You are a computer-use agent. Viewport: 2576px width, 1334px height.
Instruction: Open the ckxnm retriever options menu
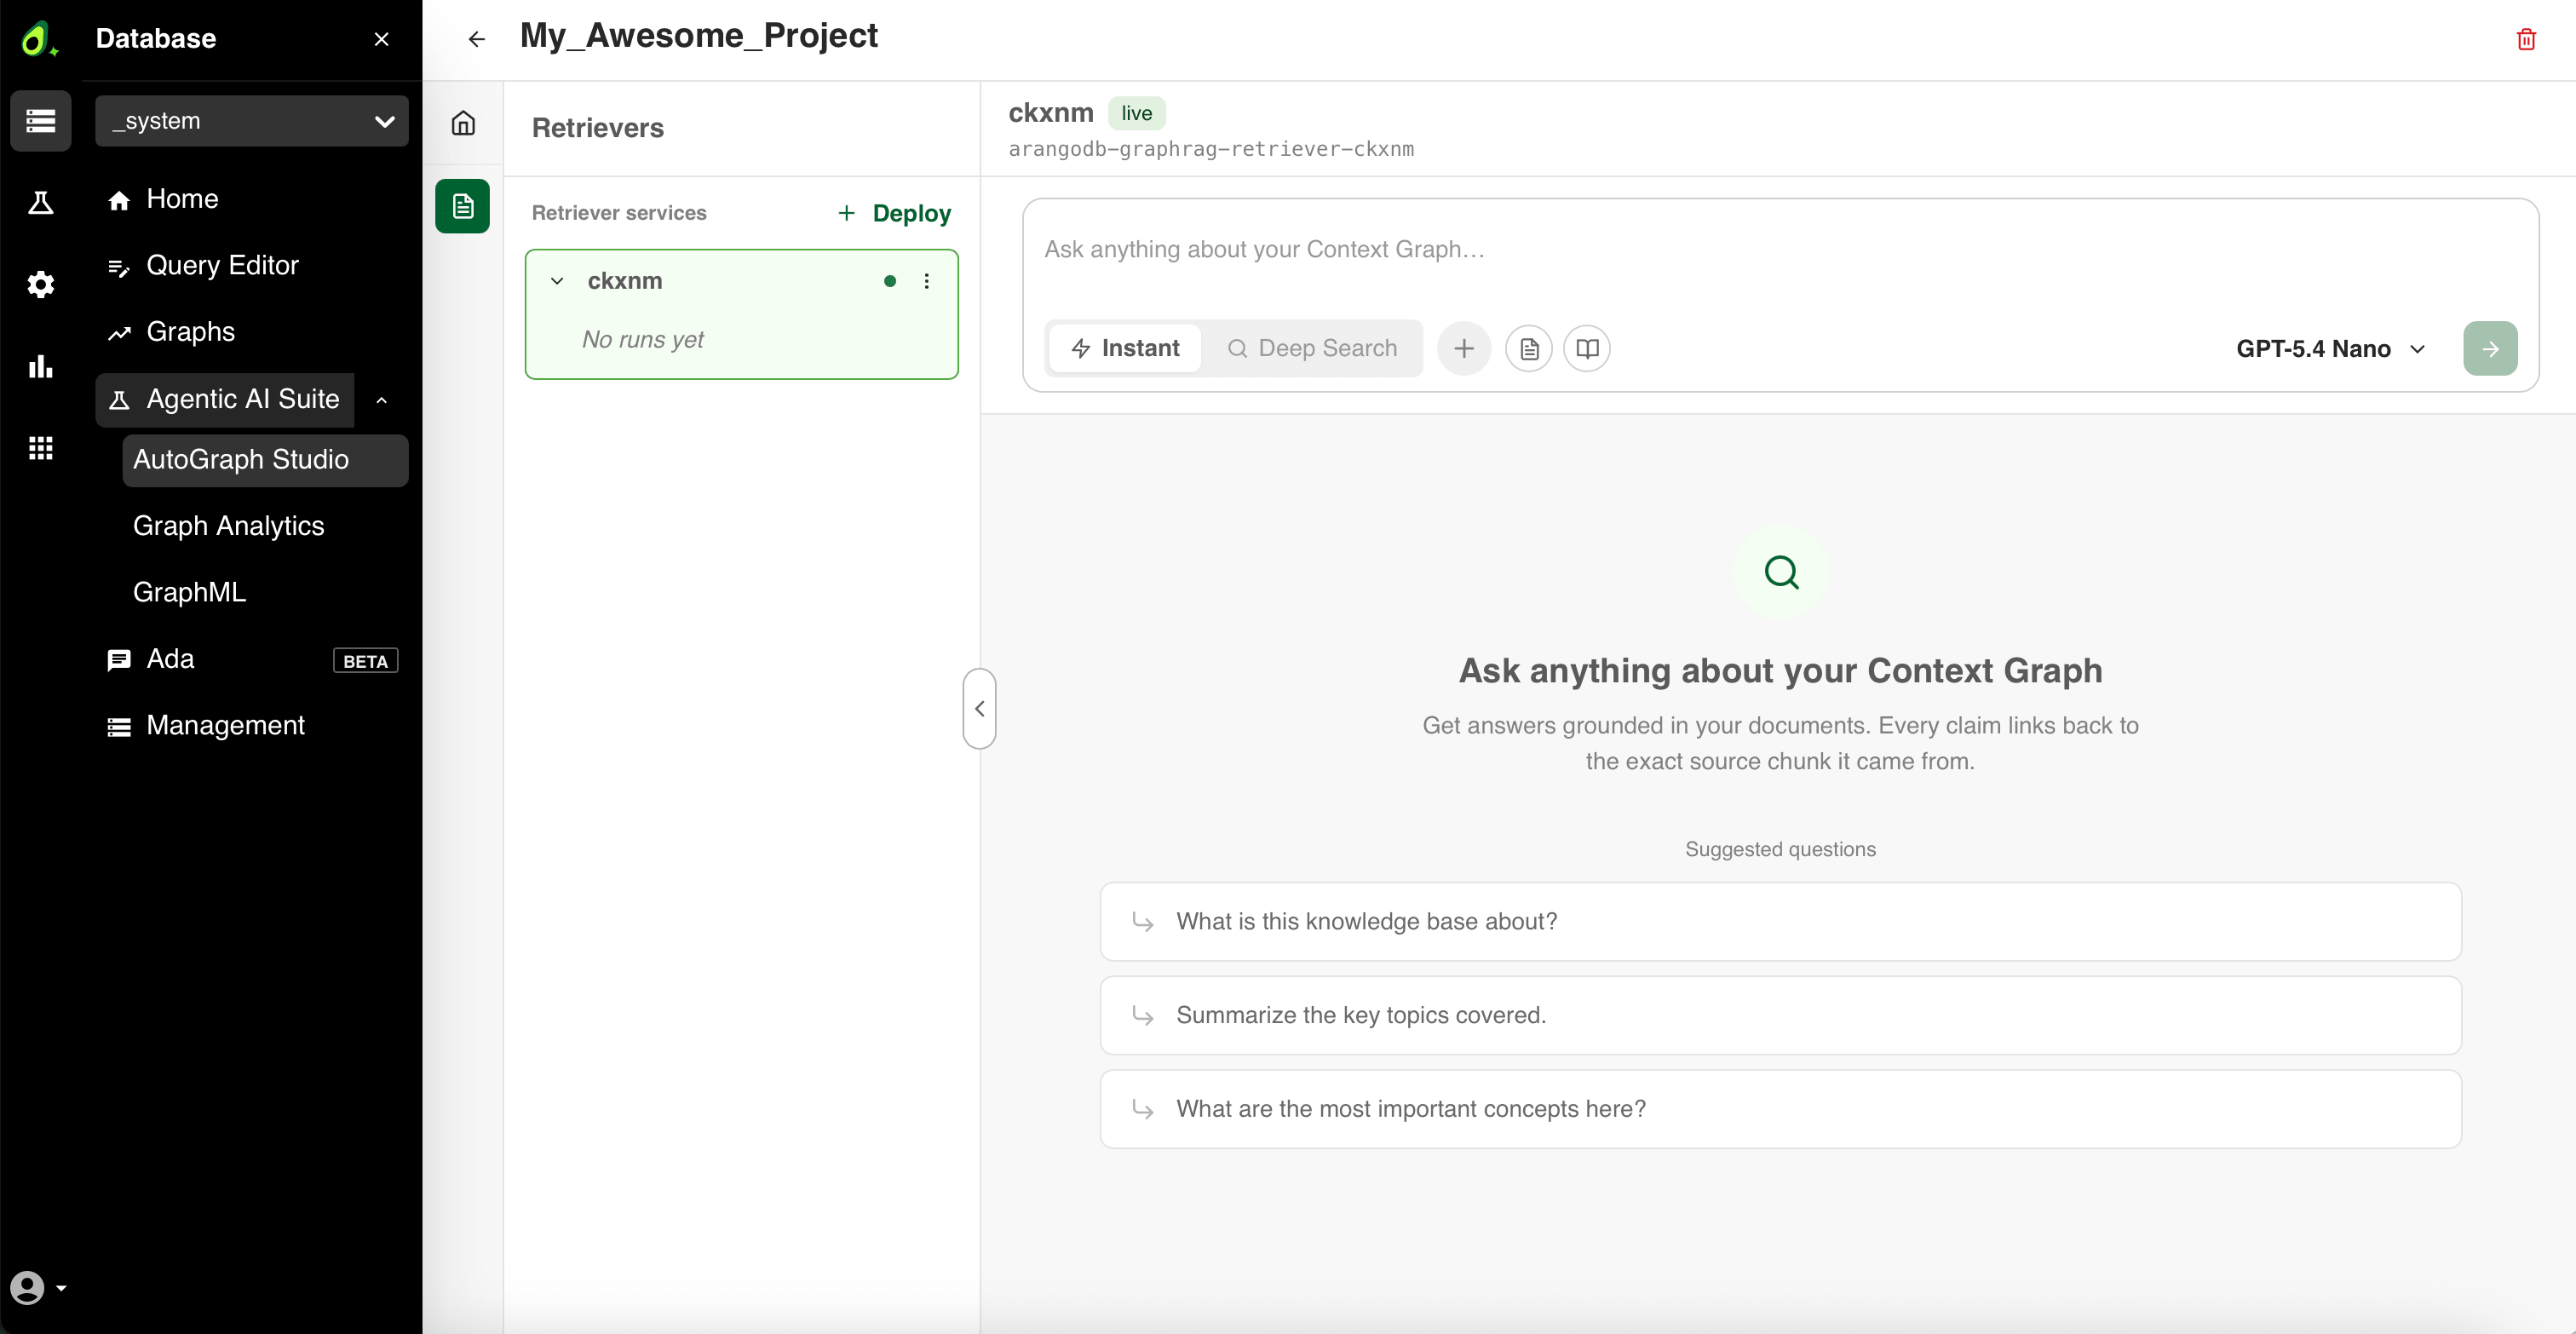927,281
